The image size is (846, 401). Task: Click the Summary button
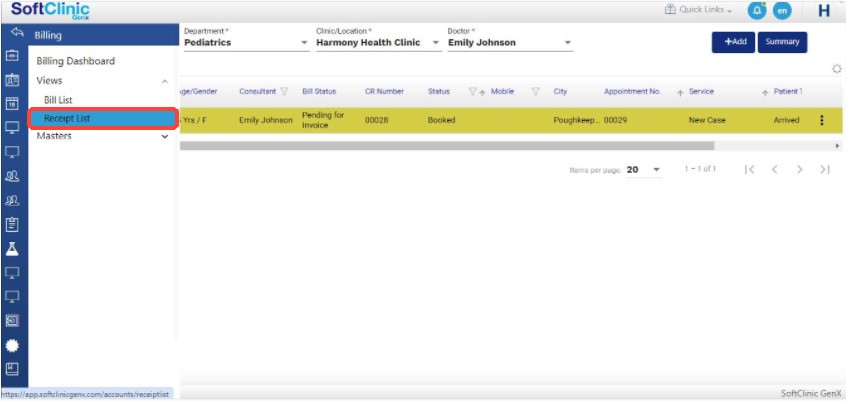(x=782, y=42)
